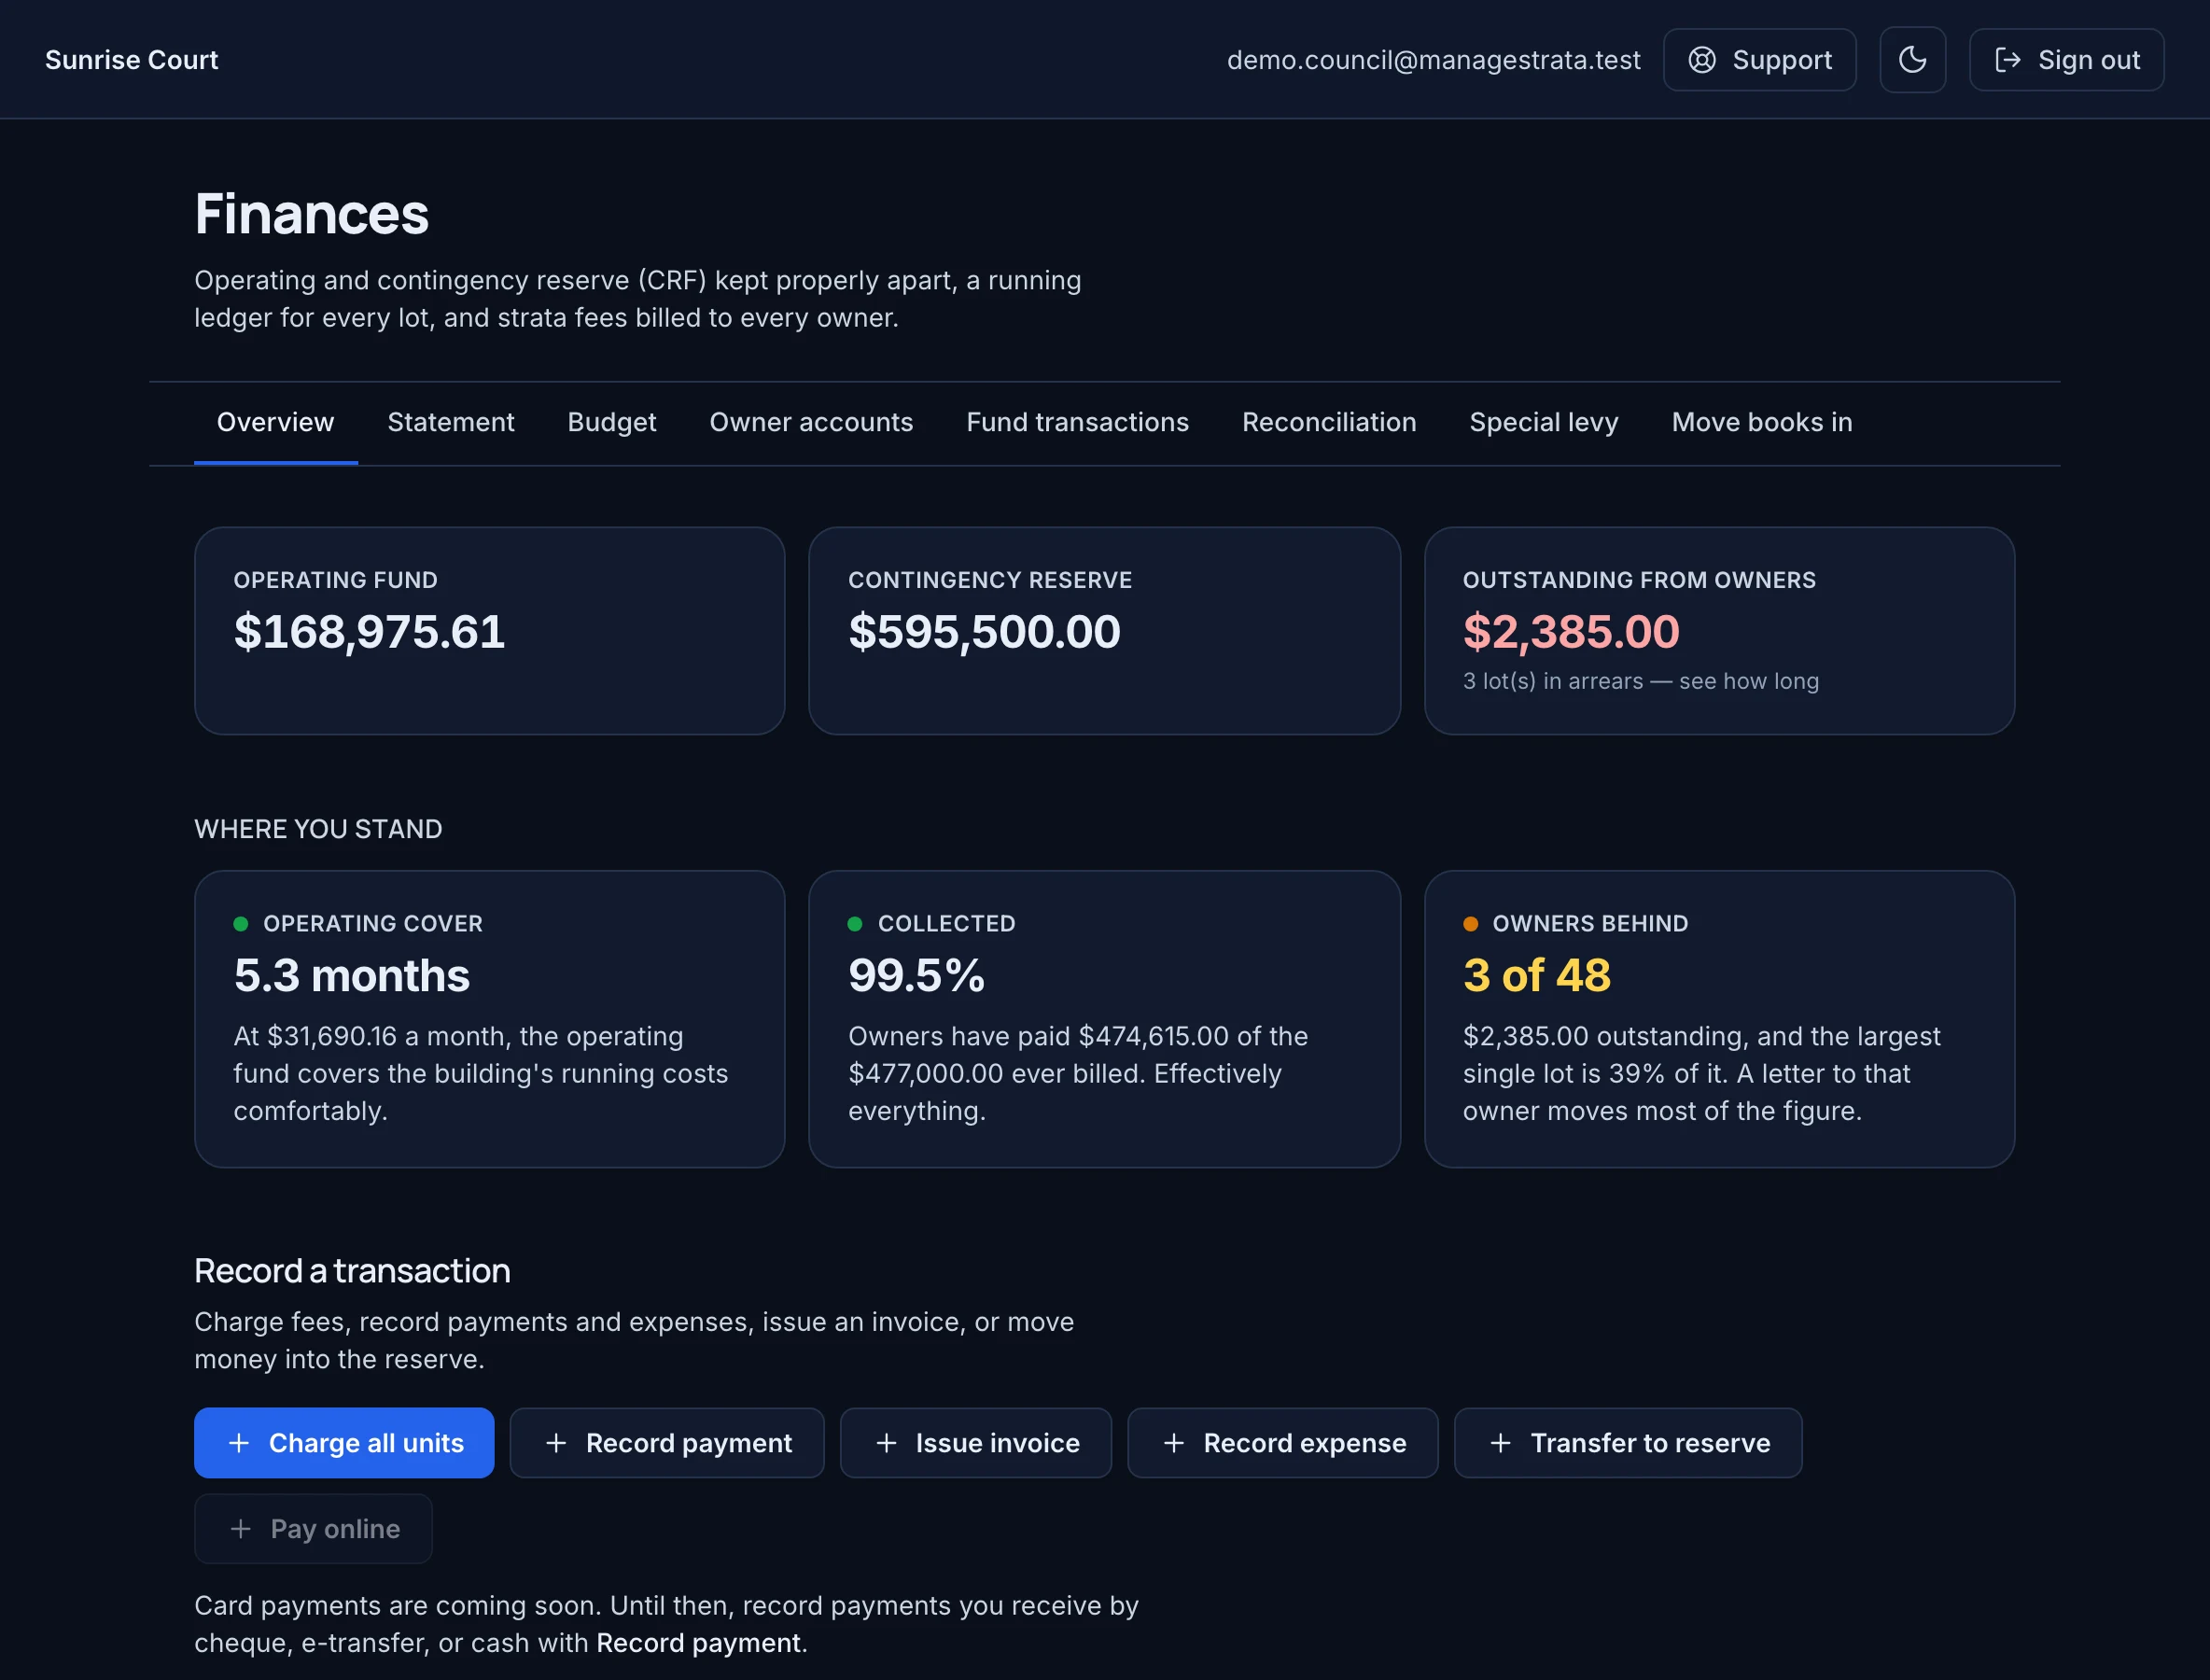The image size is (2210, 1680).
Task: Click the $168,975.61 operating balance
Action: click(x=369, y=632)
